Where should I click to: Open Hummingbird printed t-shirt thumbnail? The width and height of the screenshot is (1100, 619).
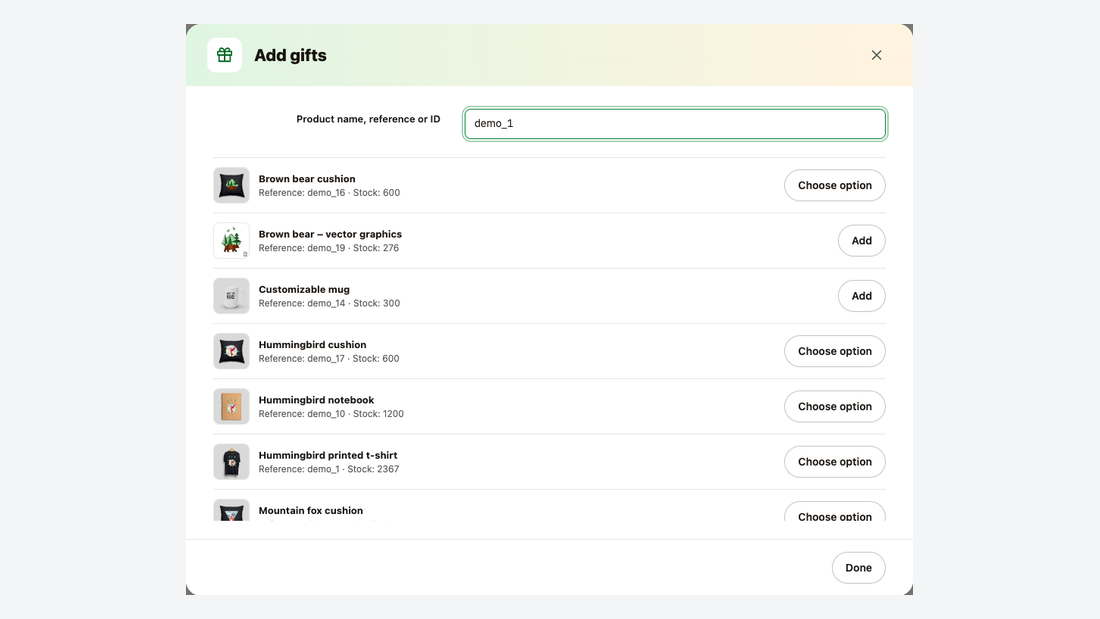(x=232, y=462)
